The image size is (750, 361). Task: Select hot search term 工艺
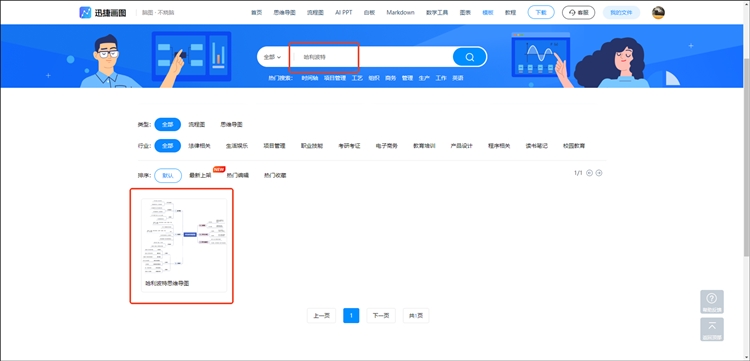tap(357, 78)
